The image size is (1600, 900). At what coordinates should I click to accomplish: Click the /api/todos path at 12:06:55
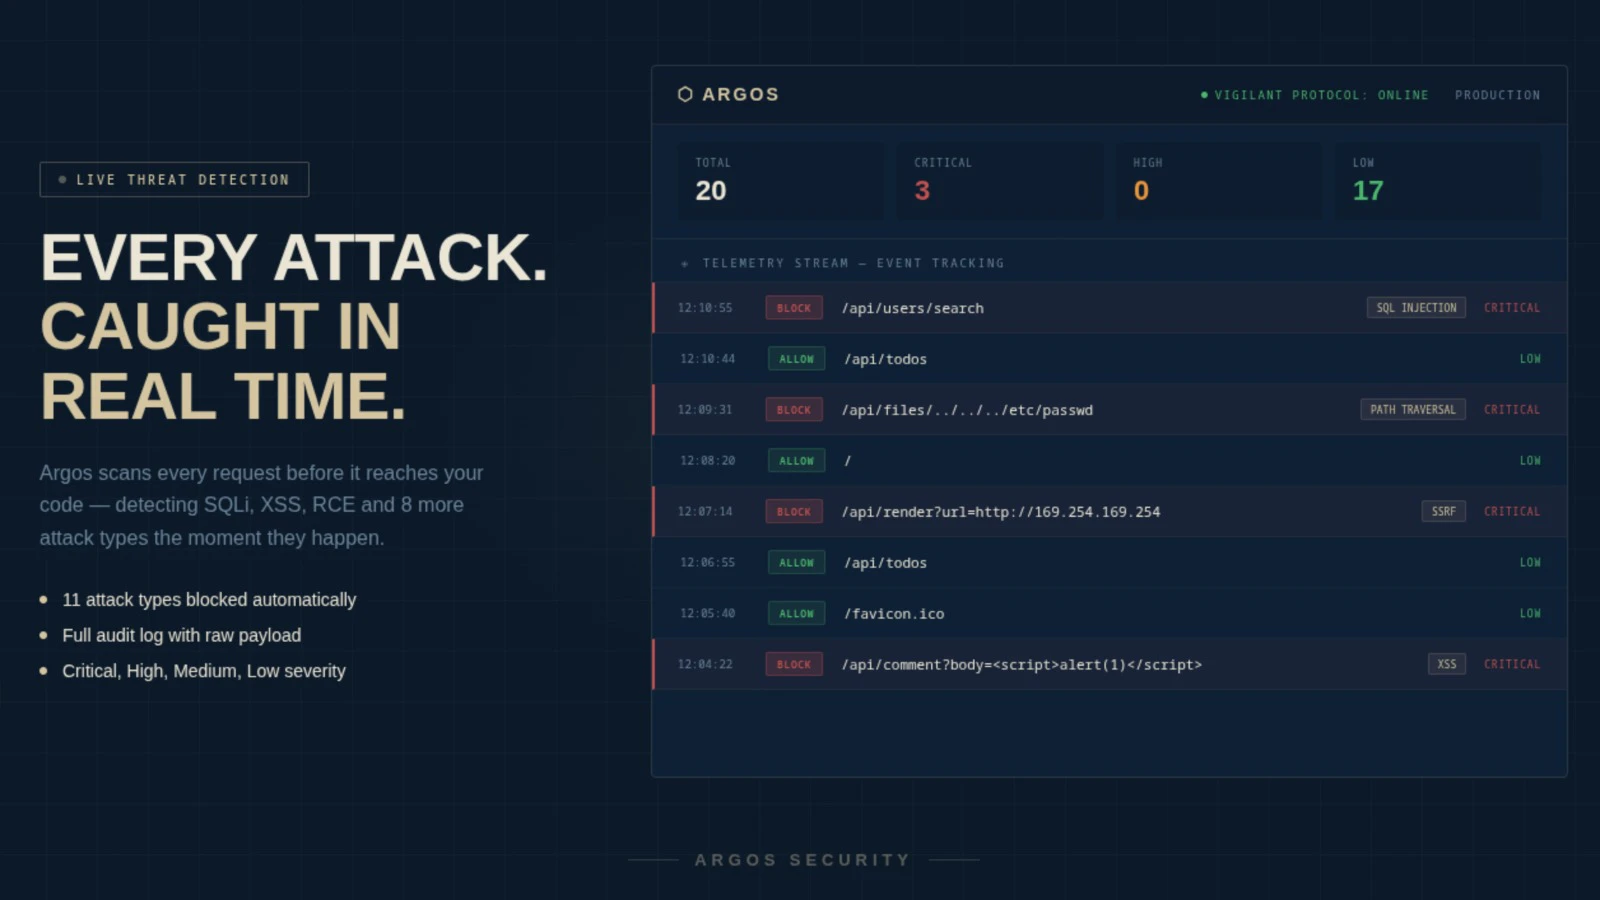click(886, 563)
